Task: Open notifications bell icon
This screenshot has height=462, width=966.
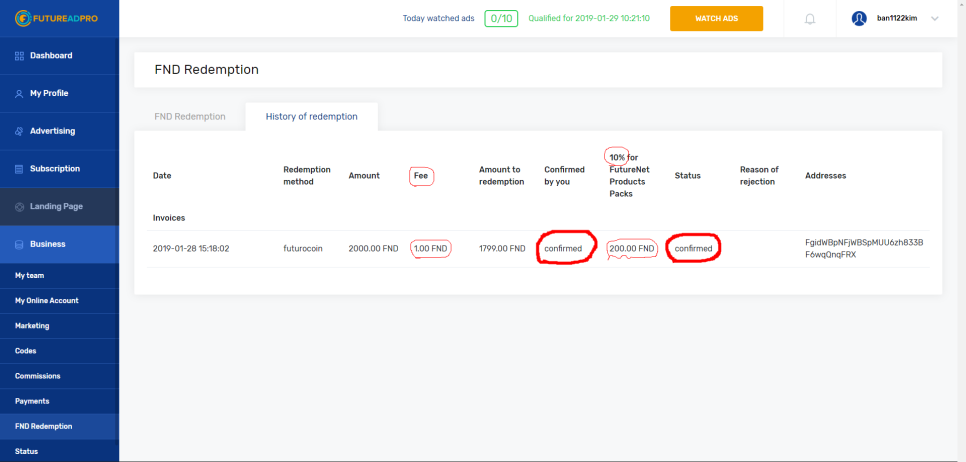Action: 810,19
